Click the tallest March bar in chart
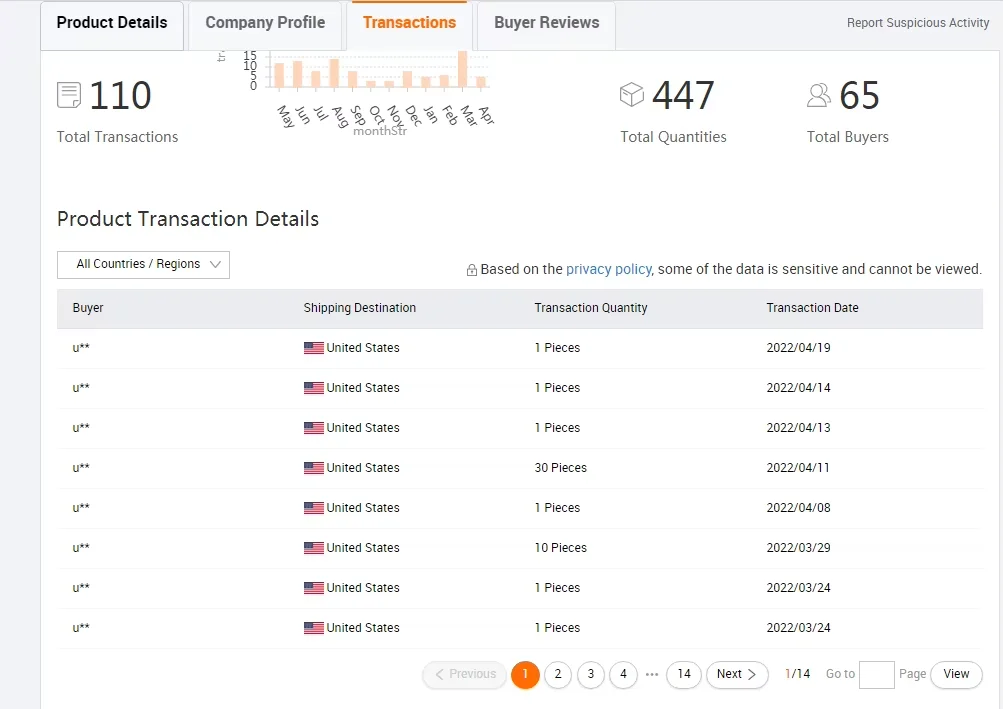Screen dimensions: 1003x709 [462, 69]
